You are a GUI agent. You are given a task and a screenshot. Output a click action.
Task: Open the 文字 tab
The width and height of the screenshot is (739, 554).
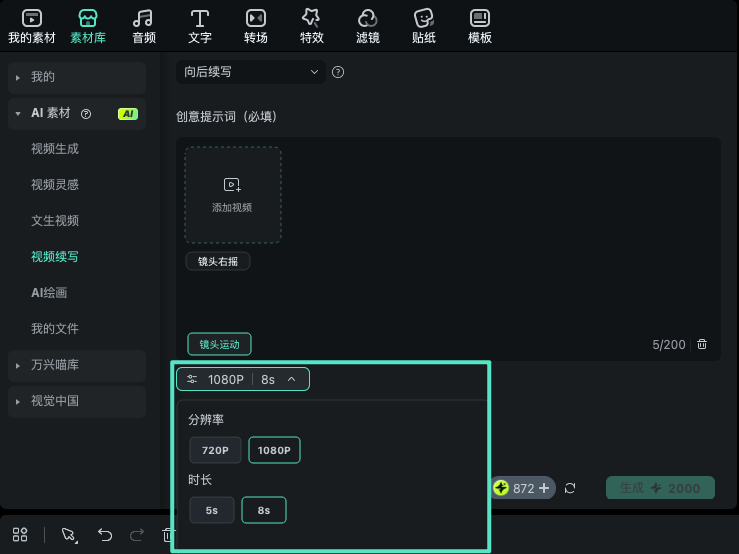(199, 27)
